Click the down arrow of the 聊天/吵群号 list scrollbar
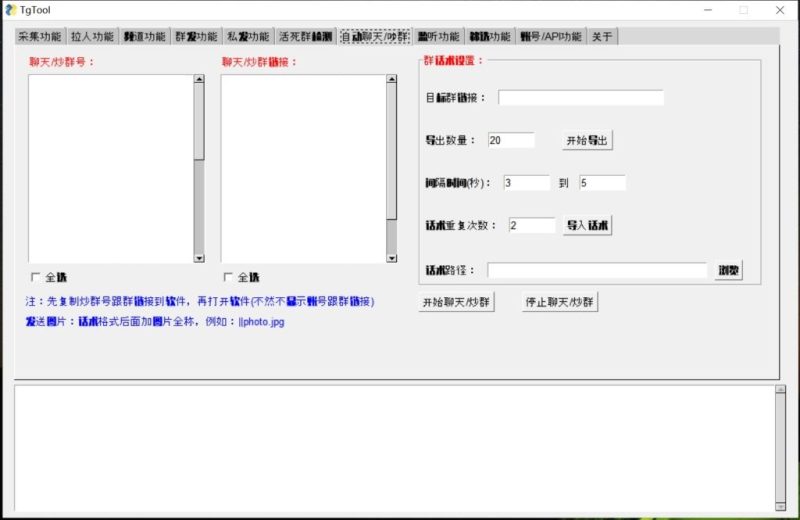This screenshot has height=520, width=800. pos(199,258)
